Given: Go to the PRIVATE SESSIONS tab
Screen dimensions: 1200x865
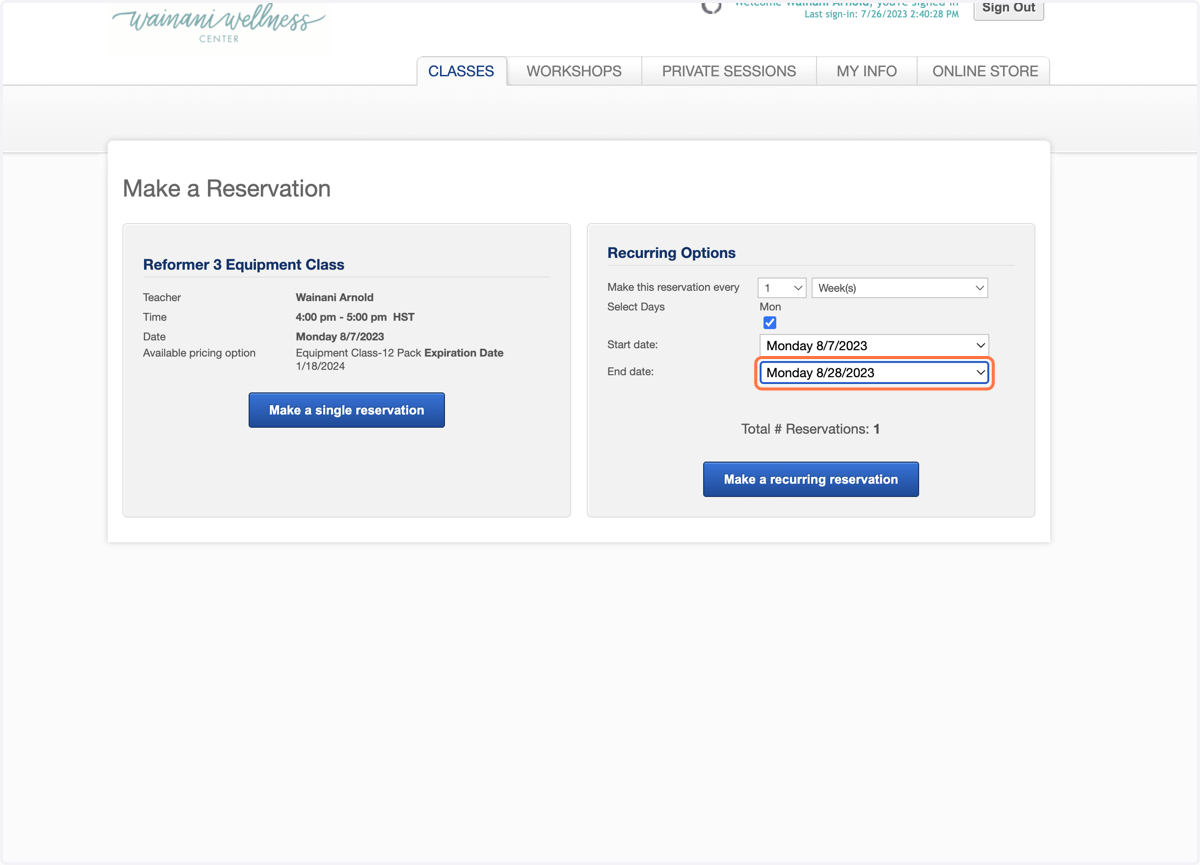Looking at the screenshot, I should (729, 71).
